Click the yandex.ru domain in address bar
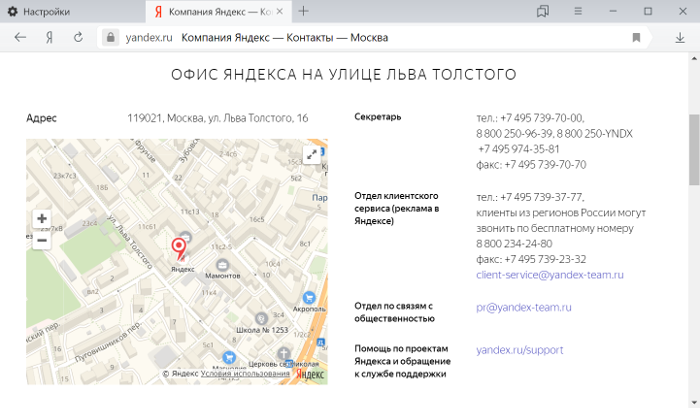Screen dimensions: 700x408 coord(149,37)
